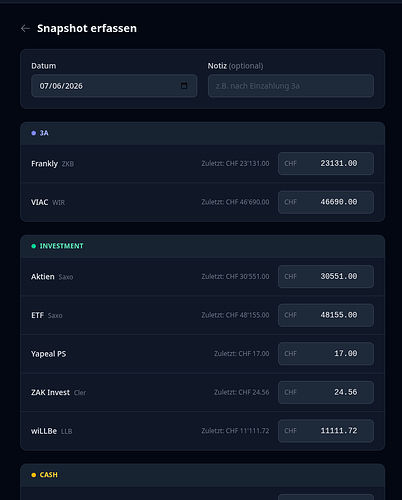402x500 pixels.
Task: Click the yellow CASH category dot
Action: [x=34, y=475]
